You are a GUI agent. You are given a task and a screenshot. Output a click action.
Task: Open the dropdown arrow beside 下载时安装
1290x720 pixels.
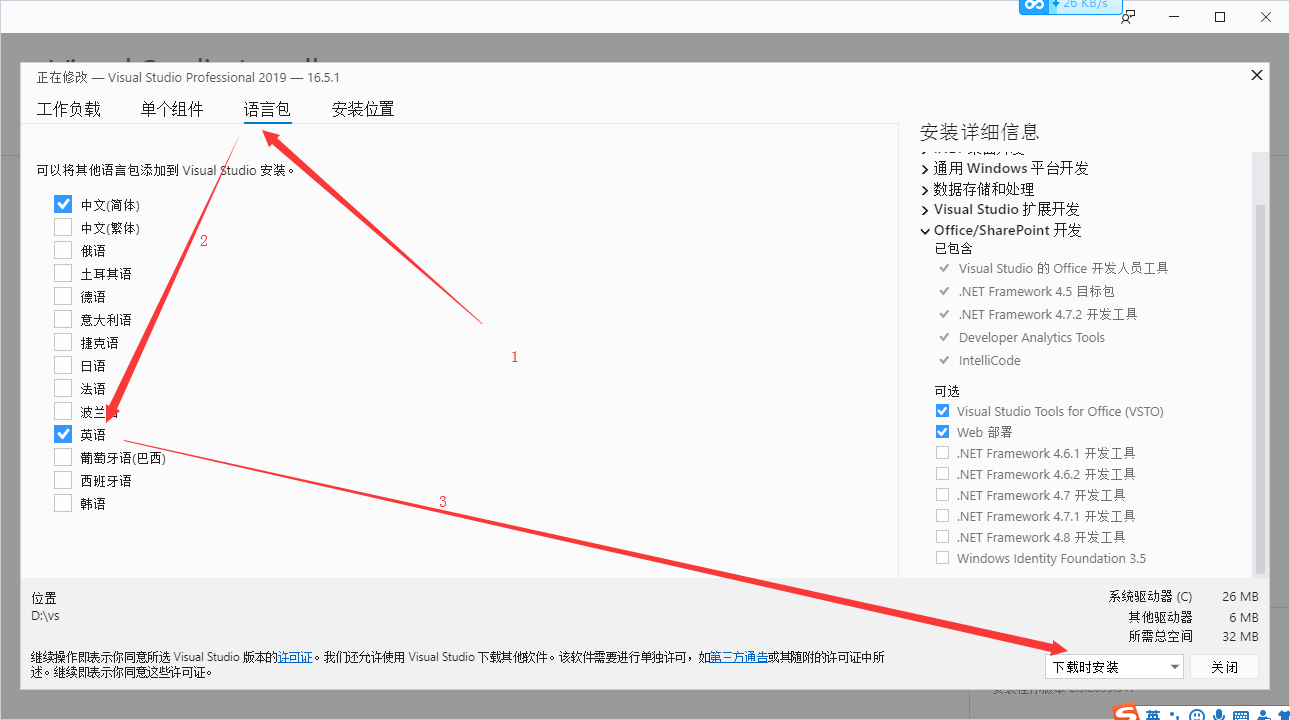(1176, 666)
